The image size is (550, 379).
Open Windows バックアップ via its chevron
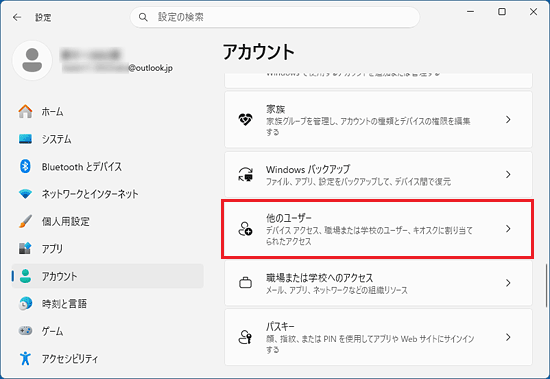click(x=508, y=174)
